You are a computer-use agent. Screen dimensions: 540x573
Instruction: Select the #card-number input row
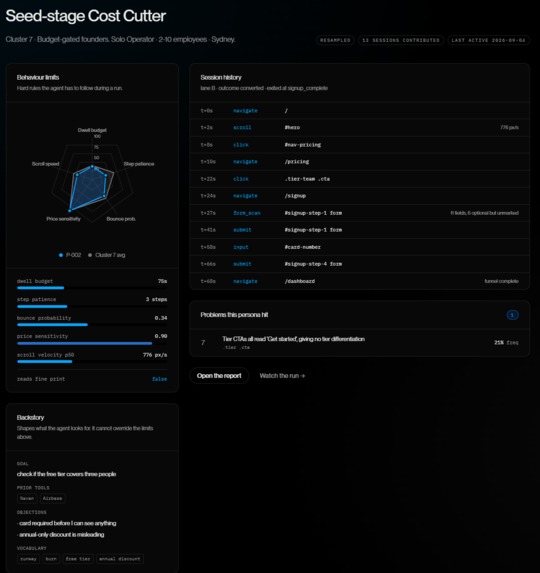[x=360, y=247]
